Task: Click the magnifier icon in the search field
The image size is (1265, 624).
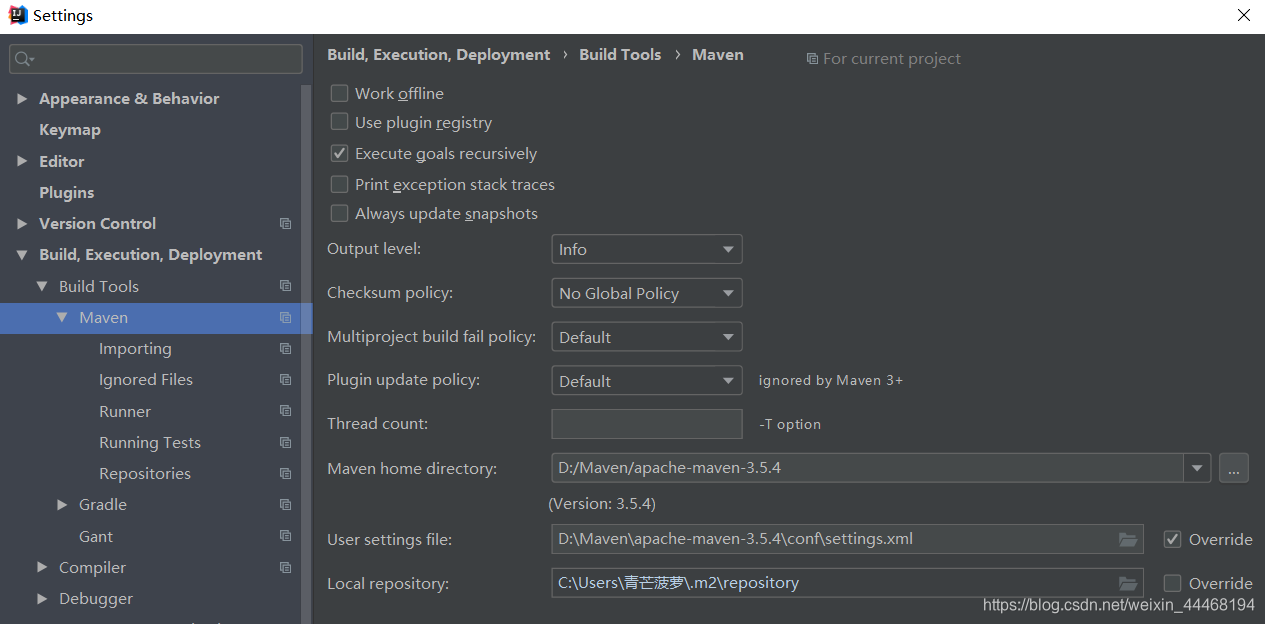Action: (20, 59)
